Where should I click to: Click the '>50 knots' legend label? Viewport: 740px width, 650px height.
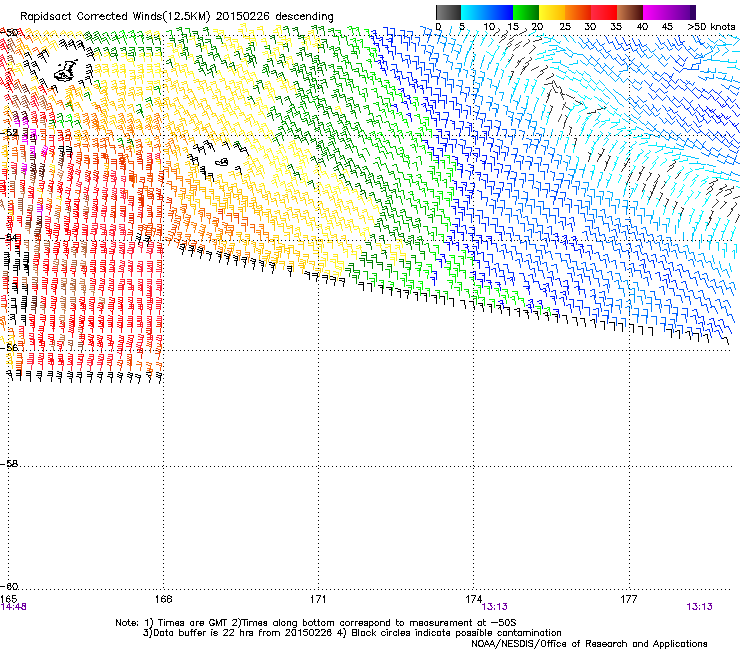(711, 27)
